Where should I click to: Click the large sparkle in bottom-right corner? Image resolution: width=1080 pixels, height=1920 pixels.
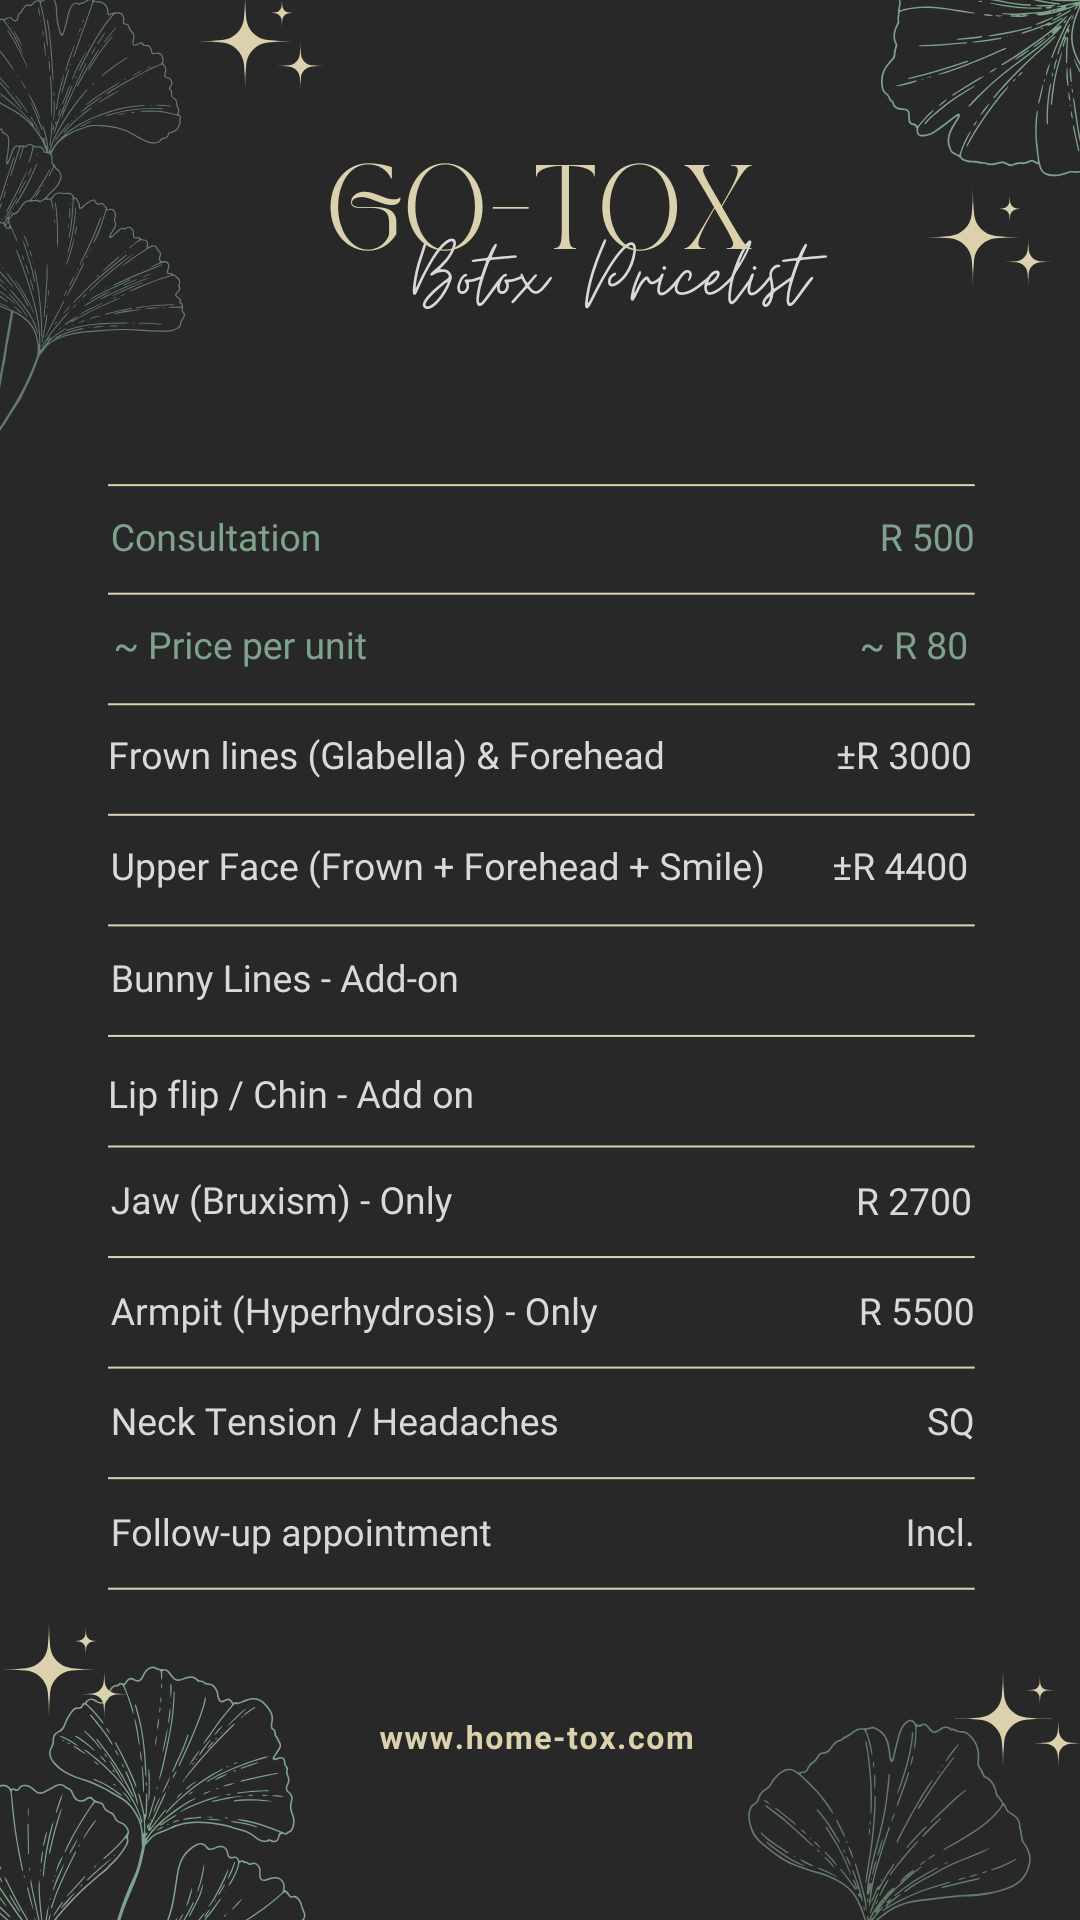[1003, 1718]
